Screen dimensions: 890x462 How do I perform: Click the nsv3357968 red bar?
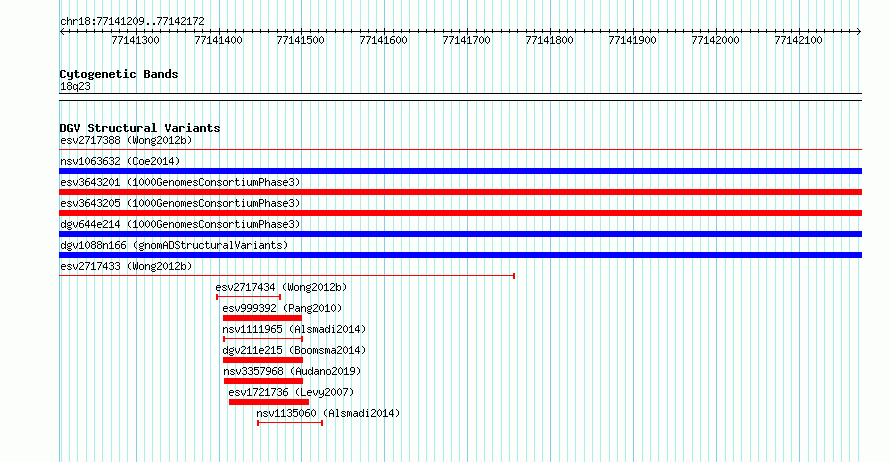click(263, 381)
